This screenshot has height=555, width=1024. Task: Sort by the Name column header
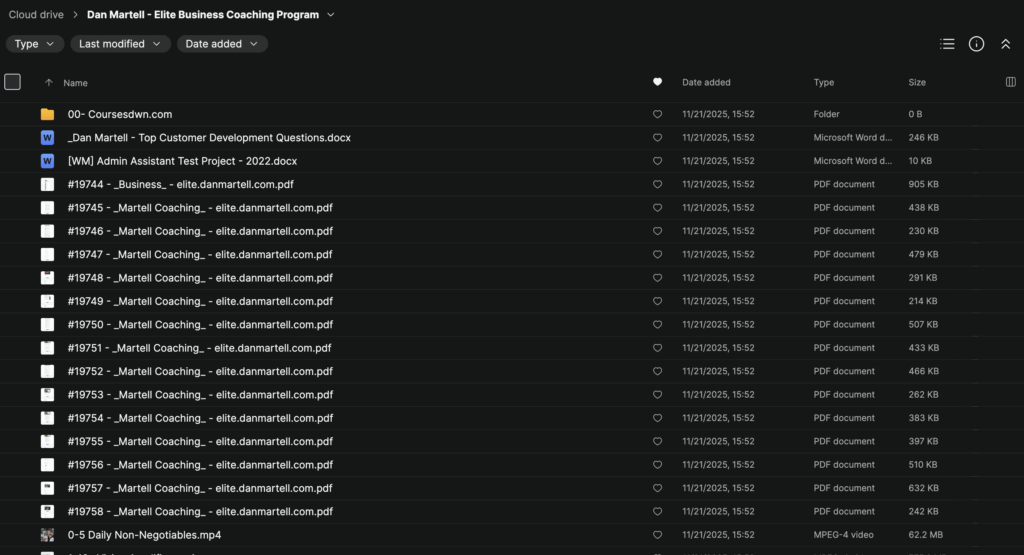coord(75,83)
